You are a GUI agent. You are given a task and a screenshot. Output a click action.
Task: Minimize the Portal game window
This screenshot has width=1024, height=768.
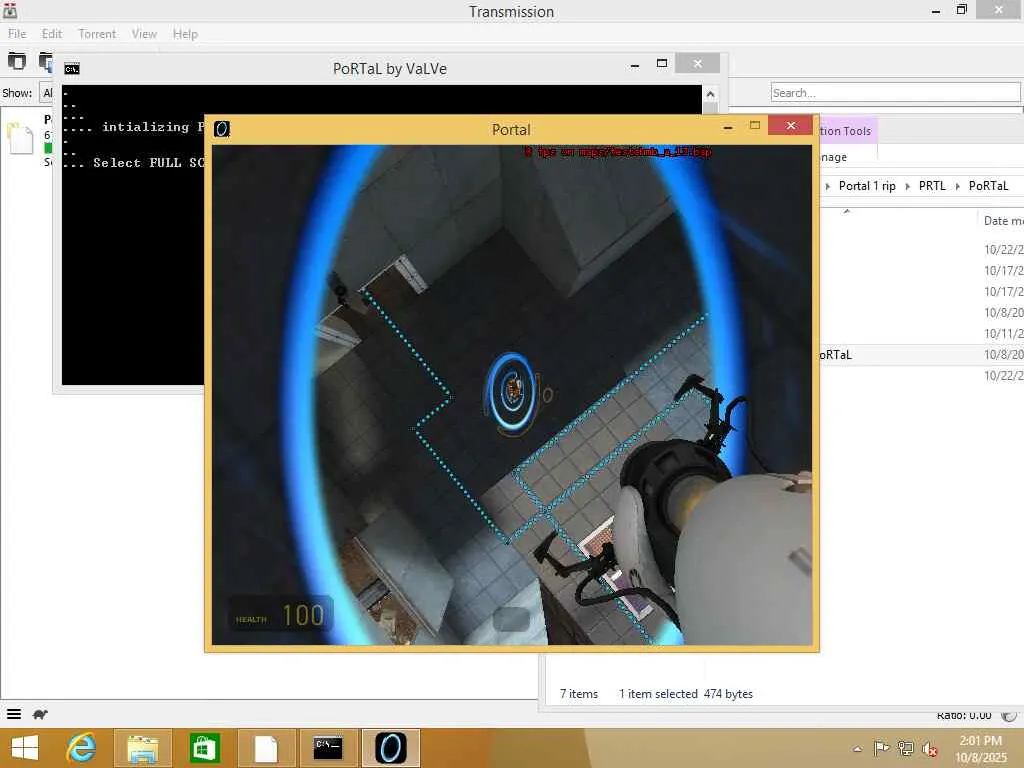tap(728, 127)
